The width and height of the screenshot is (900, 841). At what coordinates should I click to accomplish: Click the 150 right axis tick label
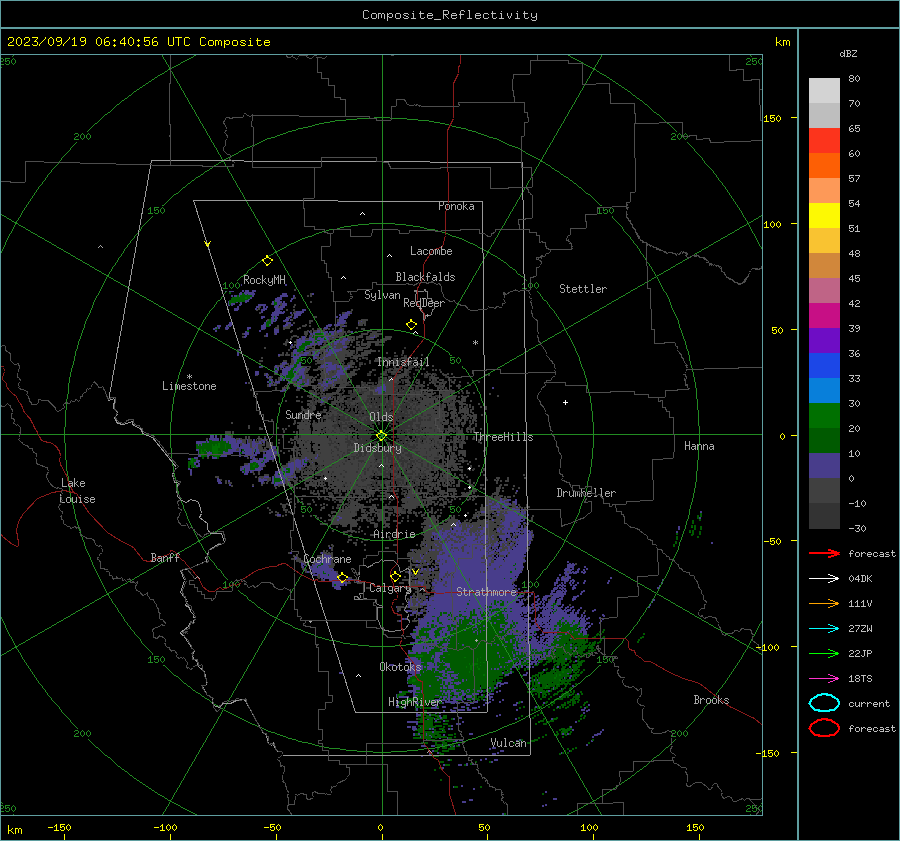coord(772,118)
